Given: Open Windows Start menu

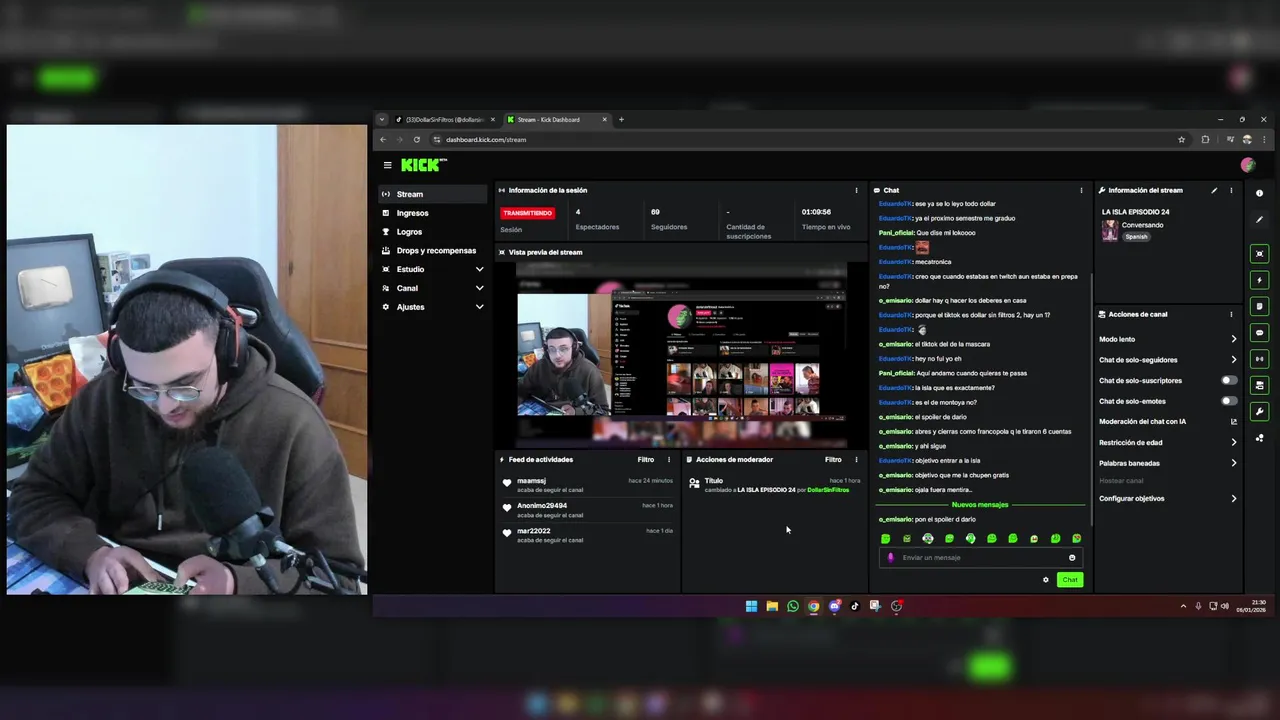Looking at the screenshot, I should (751, 606).
